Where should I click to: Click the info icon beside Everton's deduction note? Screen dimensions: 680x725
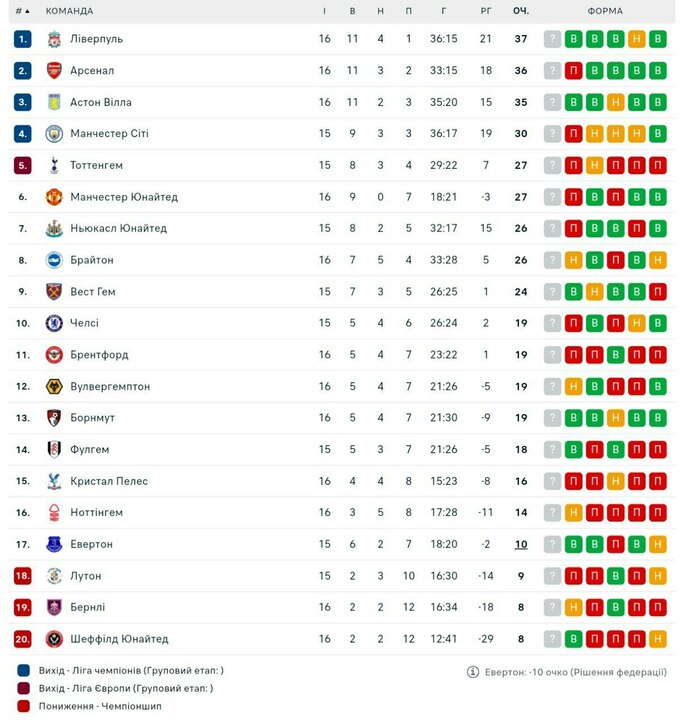pyautogui.click(x=473, y=672)
